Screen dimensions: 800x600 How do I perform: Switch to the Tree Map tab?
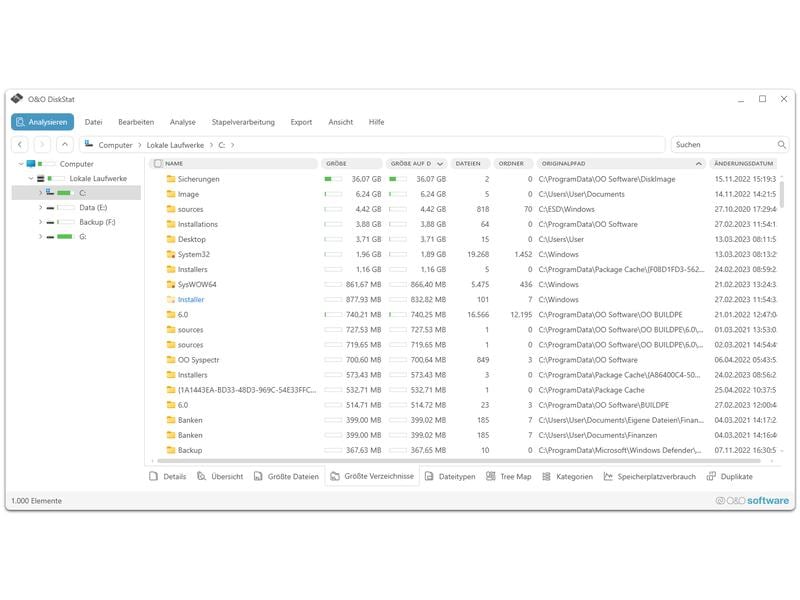[x=509, y=477]
